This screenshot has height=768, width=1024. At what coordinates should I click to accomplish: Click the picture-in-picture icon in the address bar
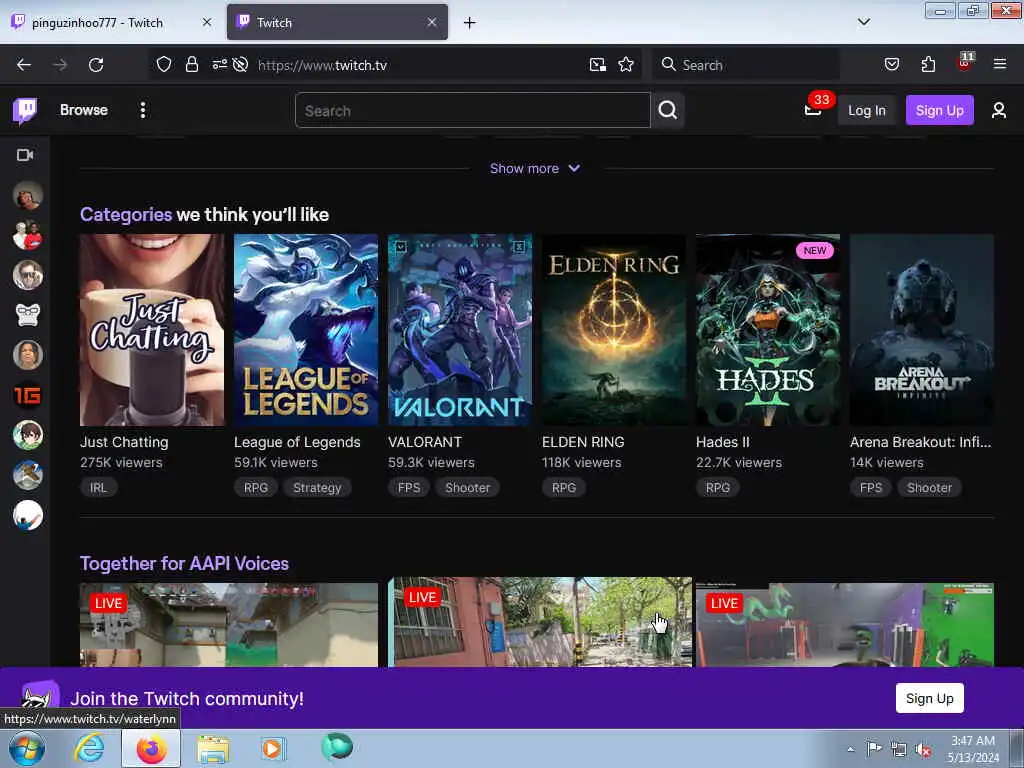pyautogui.click(x=598, y=65)
